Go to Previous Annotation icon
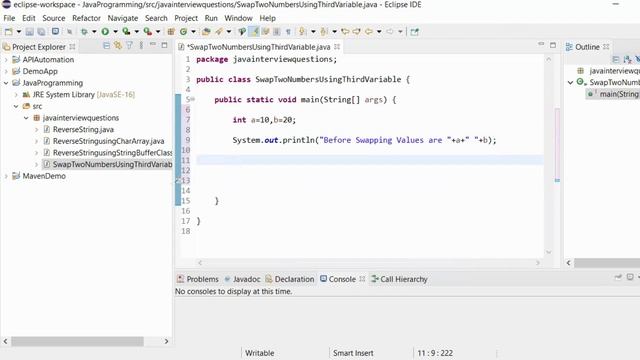The height and width of the screenshot is (360, 640). (x=324, y=31)
